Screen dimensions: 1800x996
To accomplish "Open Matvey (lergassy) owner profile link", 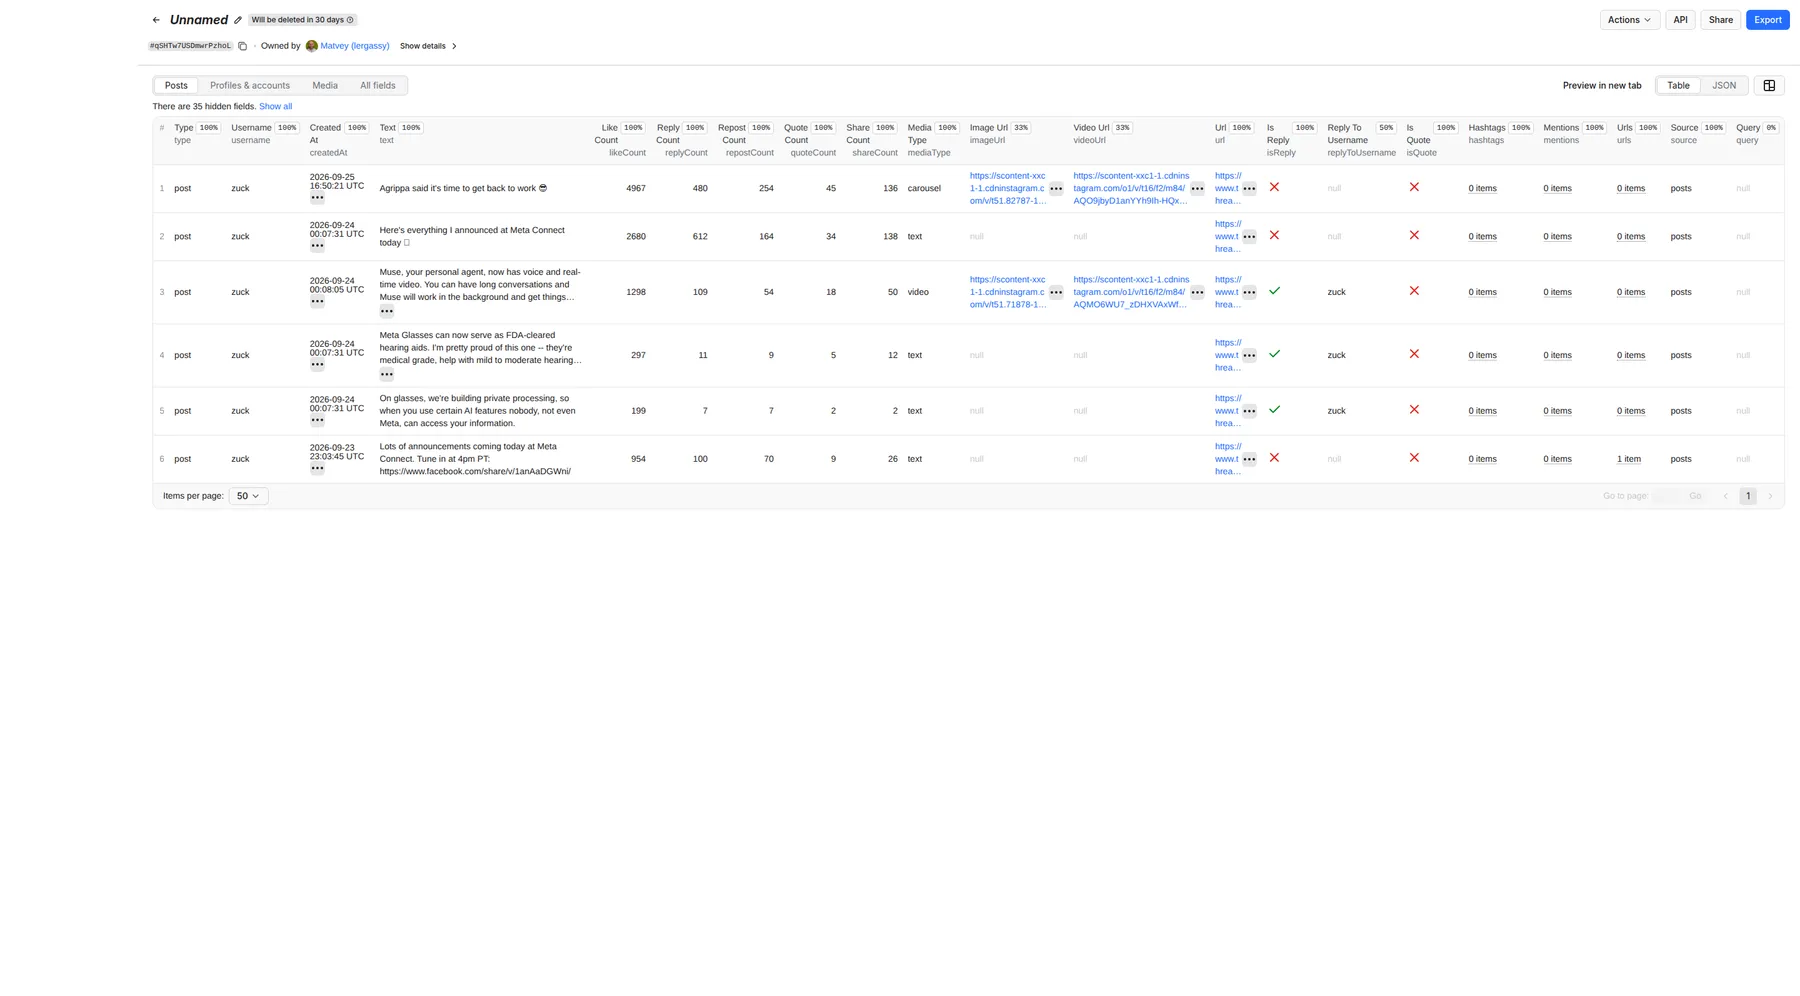I will [x=354, y=46].
